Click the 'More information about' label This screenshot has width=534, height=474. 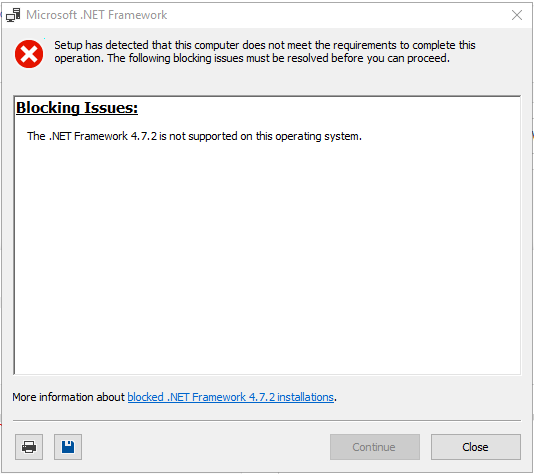pyautogui.click(x=68, y=397)
